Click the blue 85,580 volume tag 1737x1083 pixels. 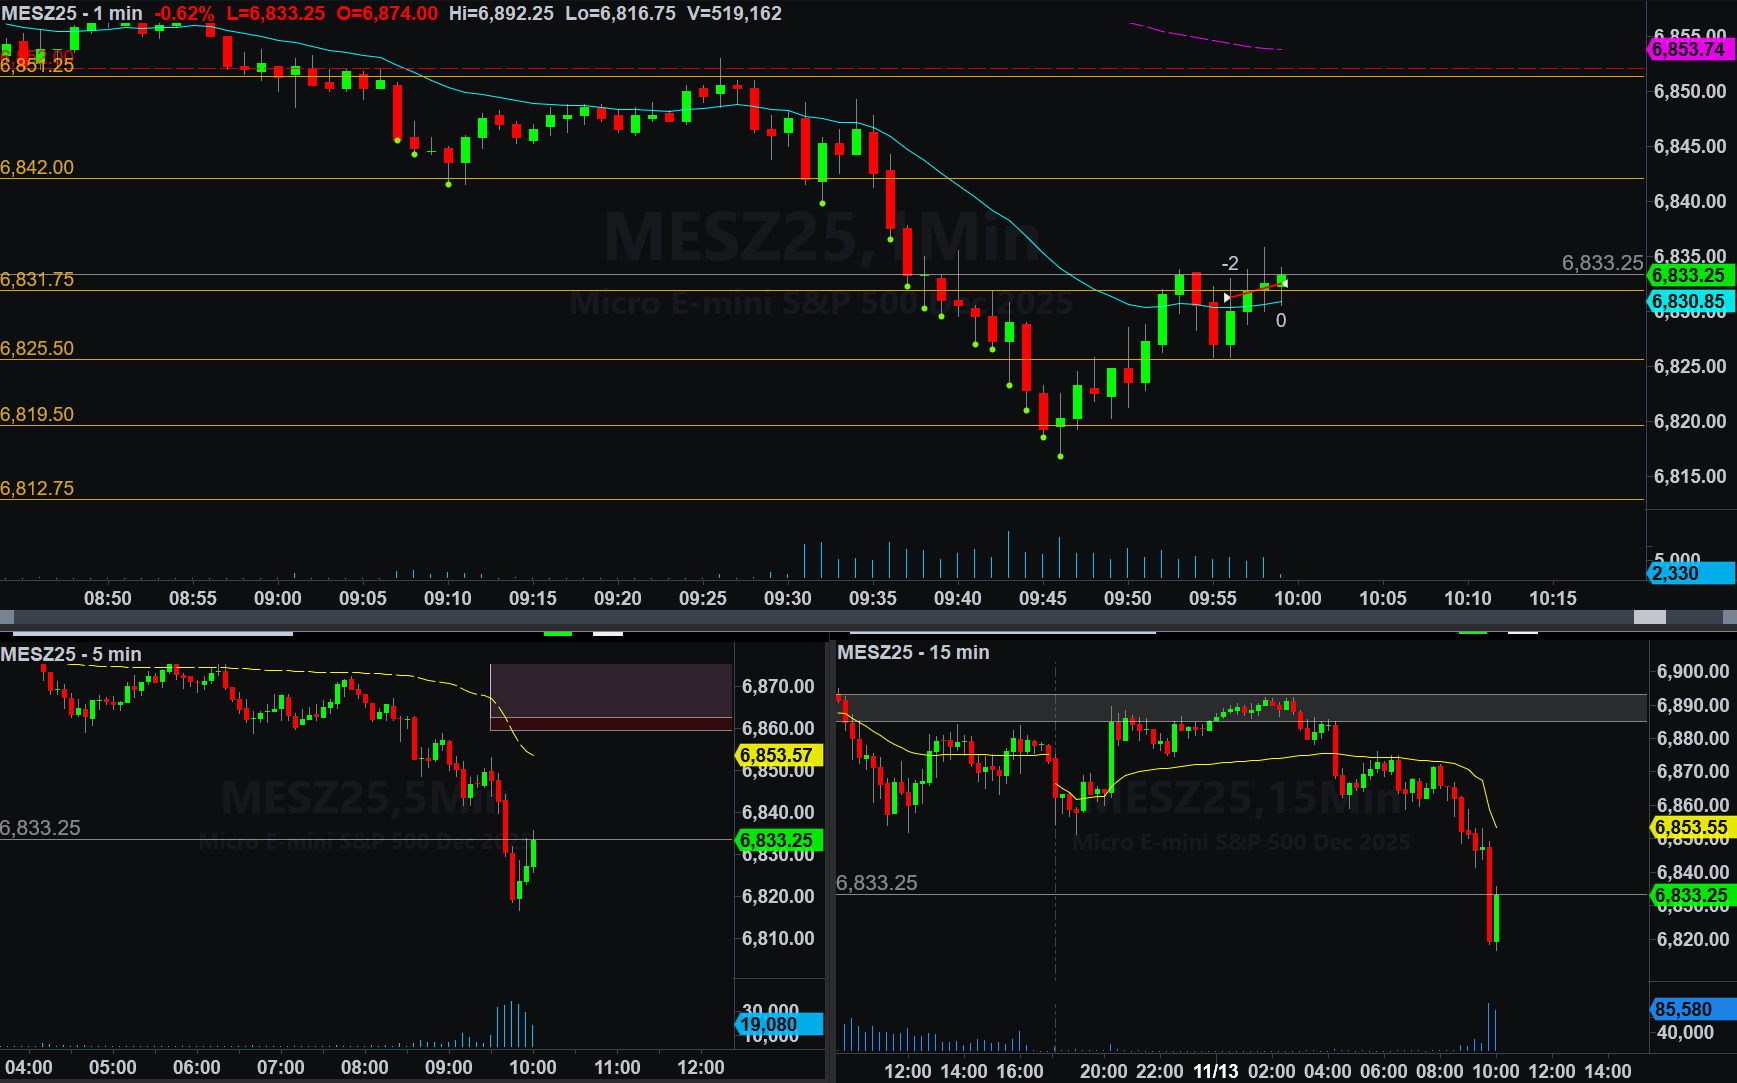coord(1689,1009)
